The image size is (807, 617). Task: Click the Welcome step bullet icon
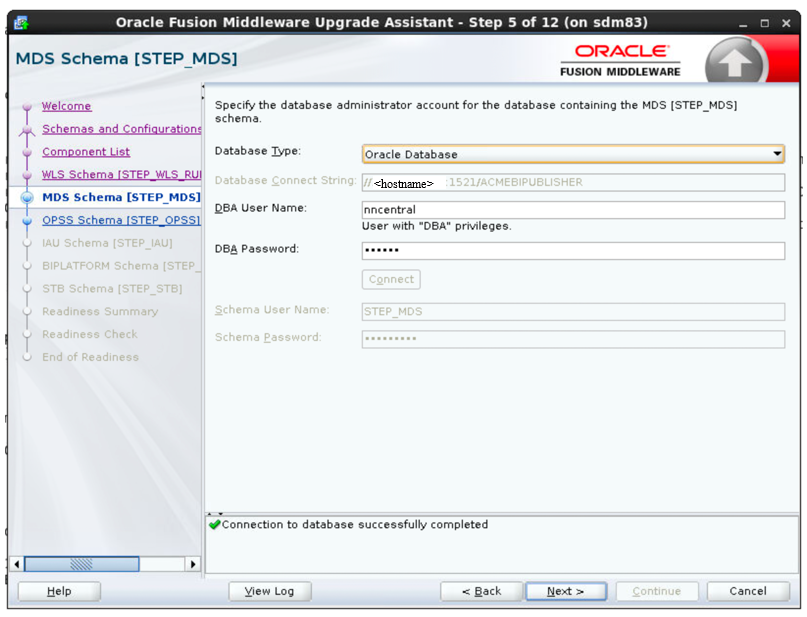click(x=27, y=107)
